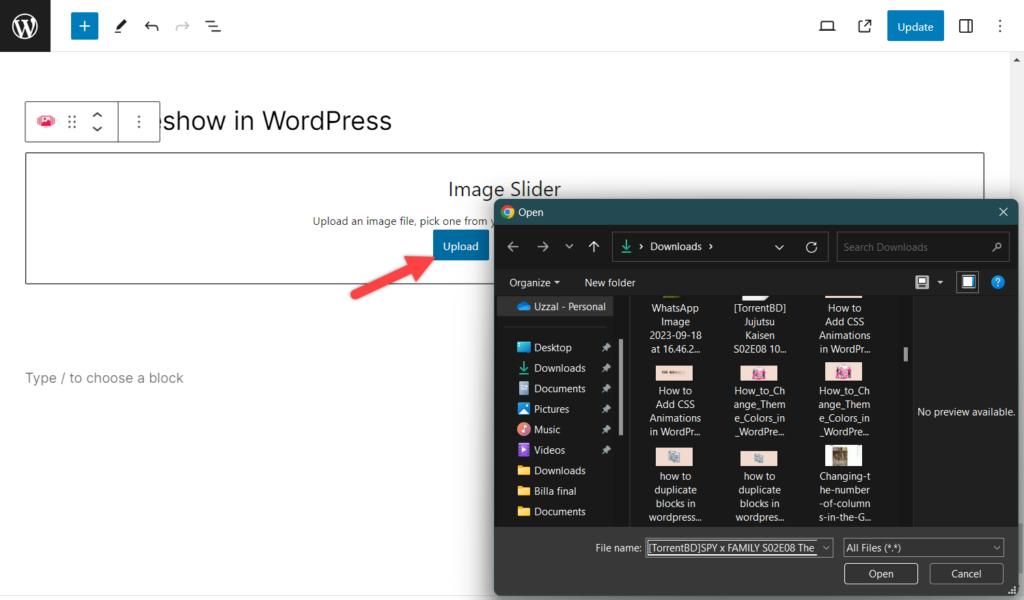Click New folder in the dialog toolbar
Viewport: 1024px width, 600px height.
point(609,282)
